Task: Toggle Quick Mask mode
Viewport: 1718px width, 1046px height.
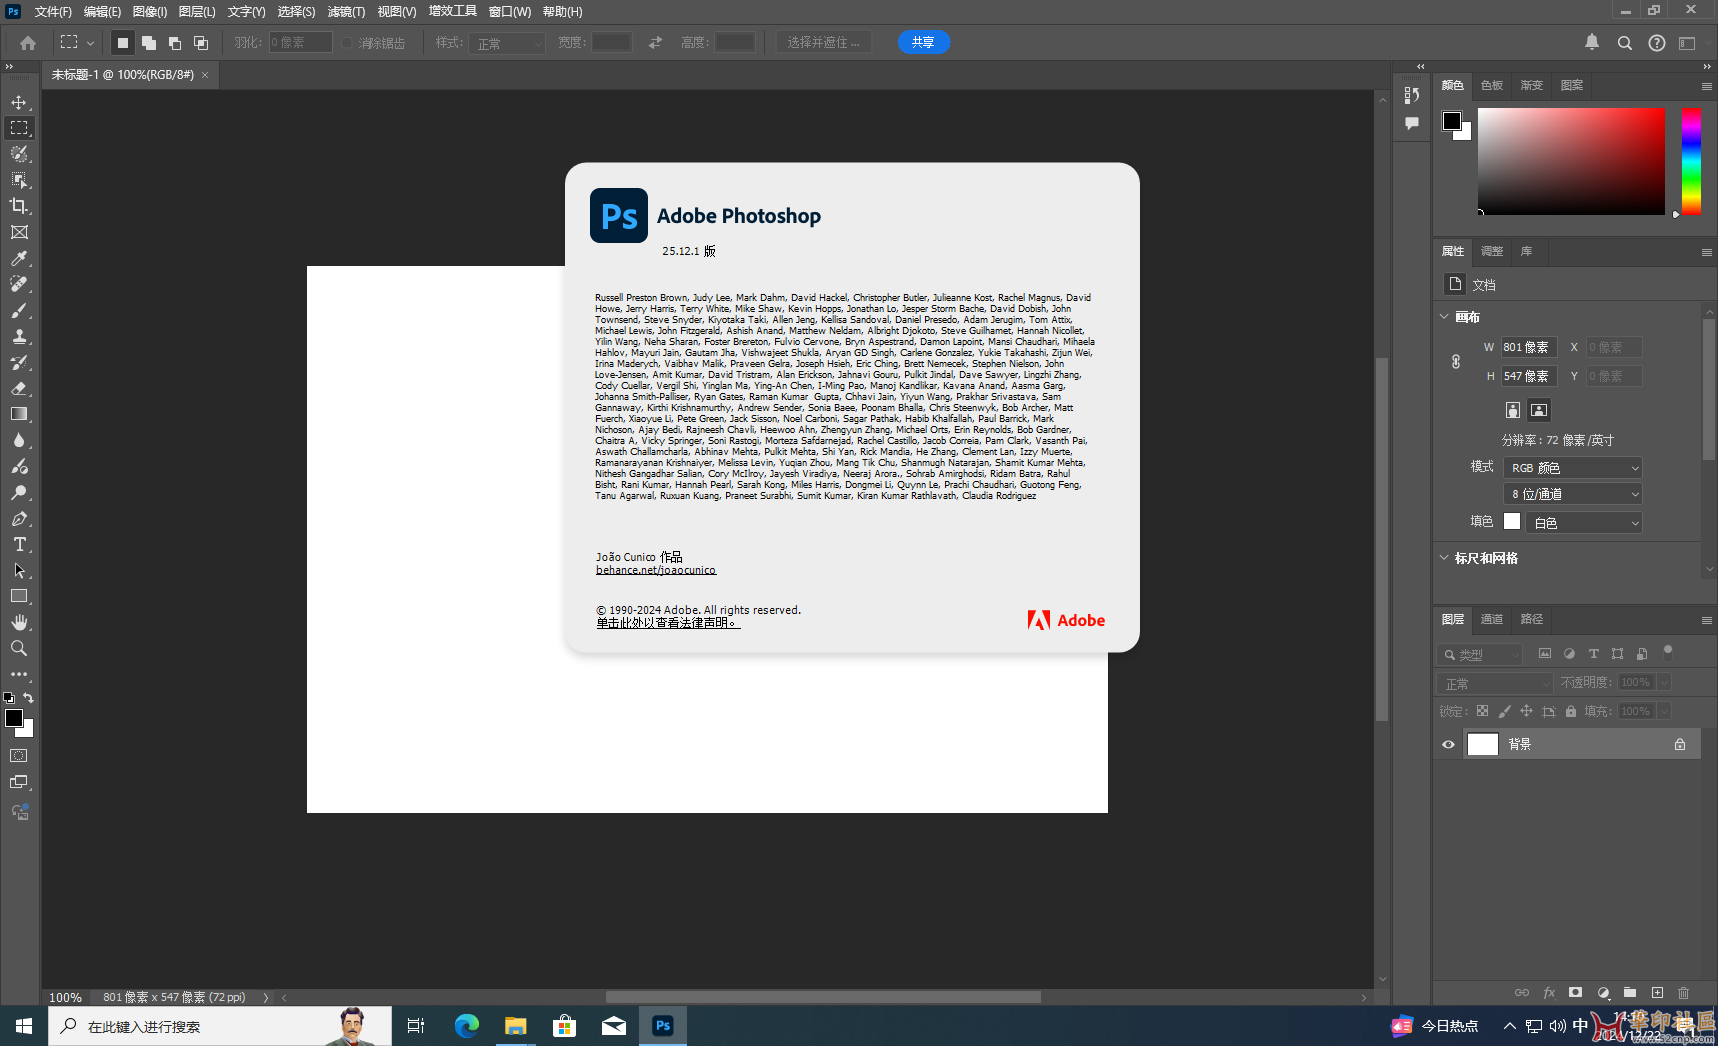Action: point(19,756)
